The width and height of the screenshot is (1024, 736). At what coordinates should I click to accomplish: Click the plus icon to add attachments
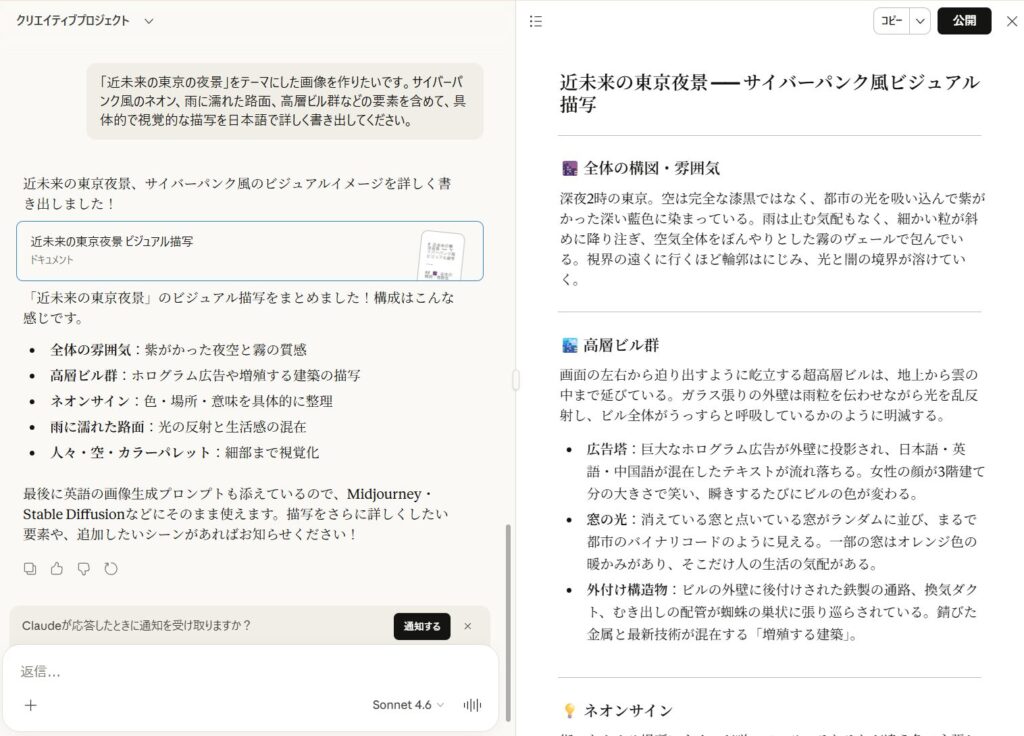[x=31, y=705]
